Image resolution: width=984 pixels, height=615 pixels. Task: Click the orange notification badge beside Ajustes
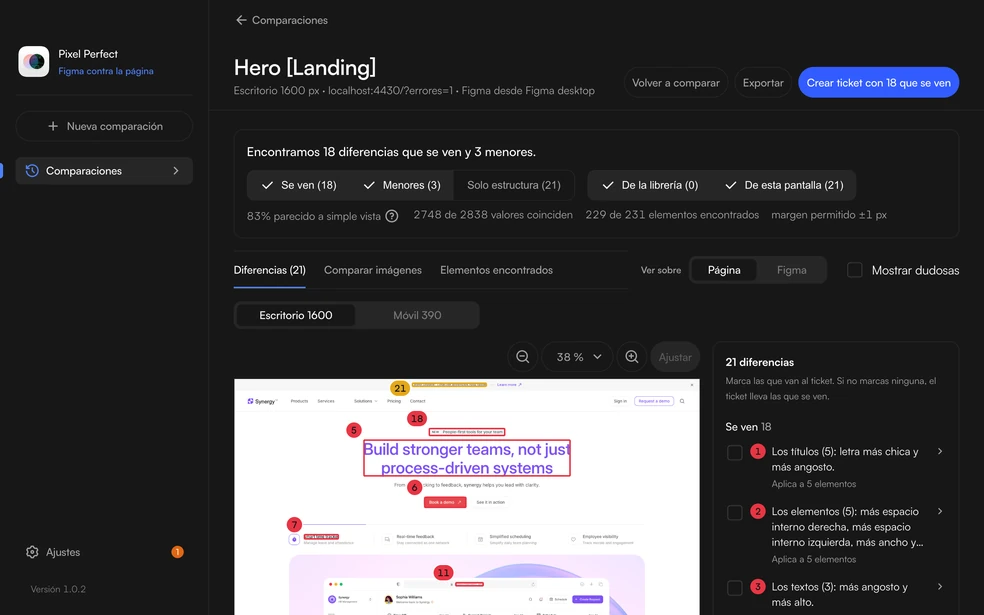click(x=178, y=552)
